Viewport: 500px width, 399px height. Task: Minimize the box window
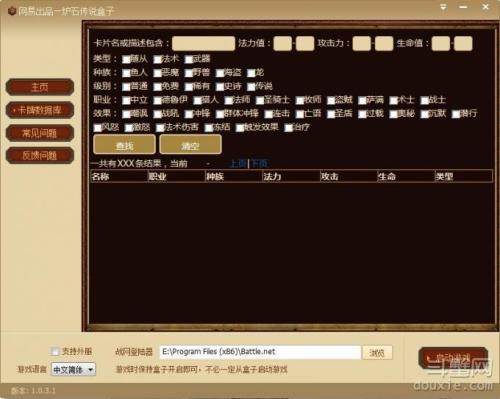point(463,7)
